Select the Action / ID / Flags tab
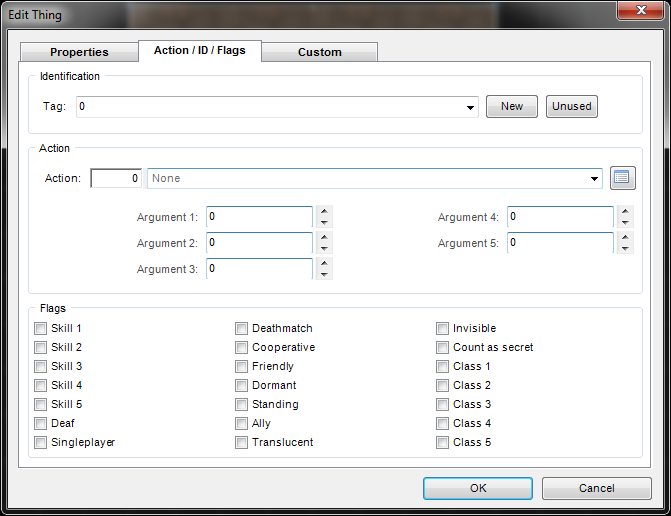This screenshot has width=671, height=516. coord(200,50)
